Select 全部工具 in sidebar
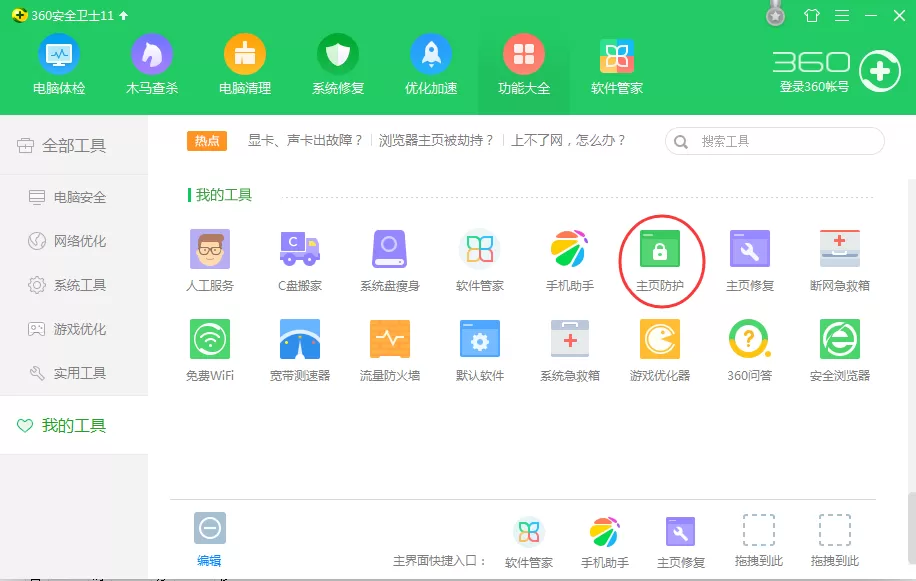This screenshot has width=916, height=581. coord(74,145)
